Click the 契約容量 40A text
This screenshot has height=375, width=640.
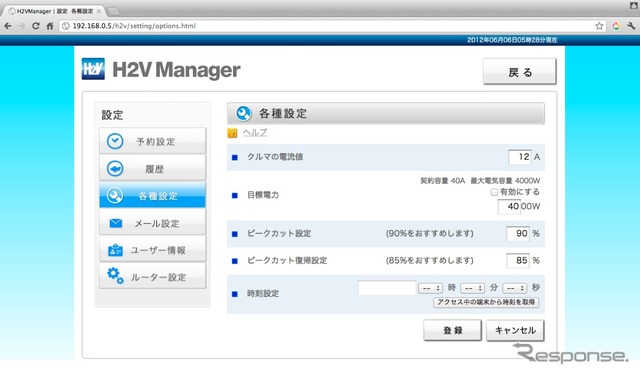pyautogui.click(x=442, y=180)
